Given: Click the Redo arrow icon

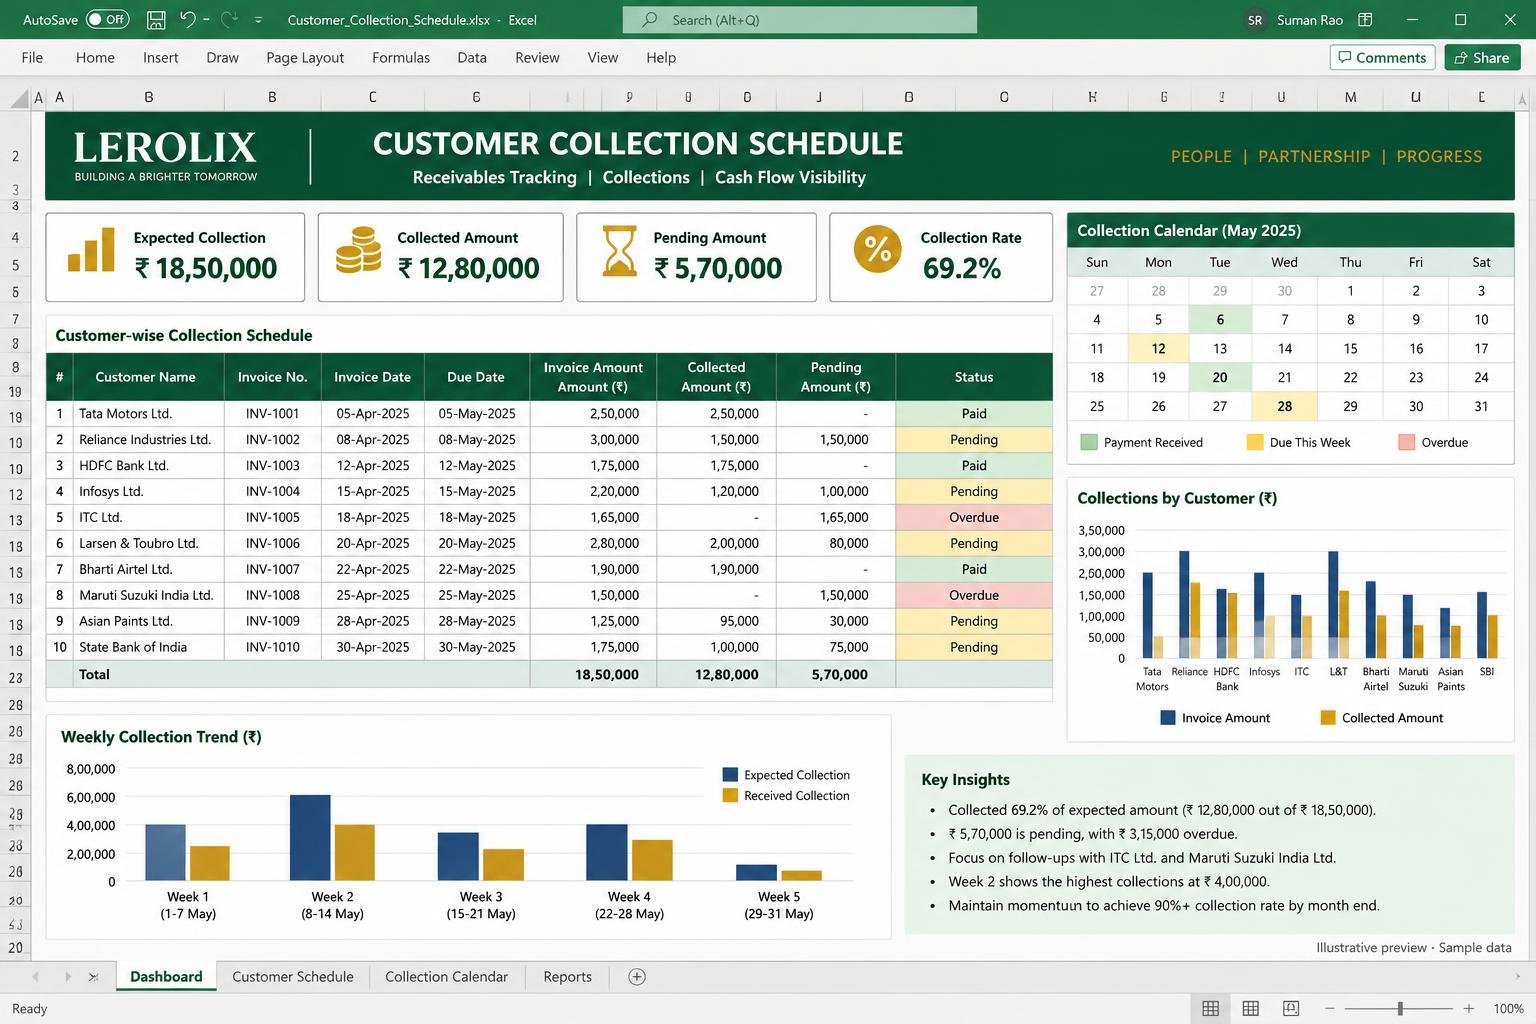Looking at the screenshot, I should (x=228, y=19).
